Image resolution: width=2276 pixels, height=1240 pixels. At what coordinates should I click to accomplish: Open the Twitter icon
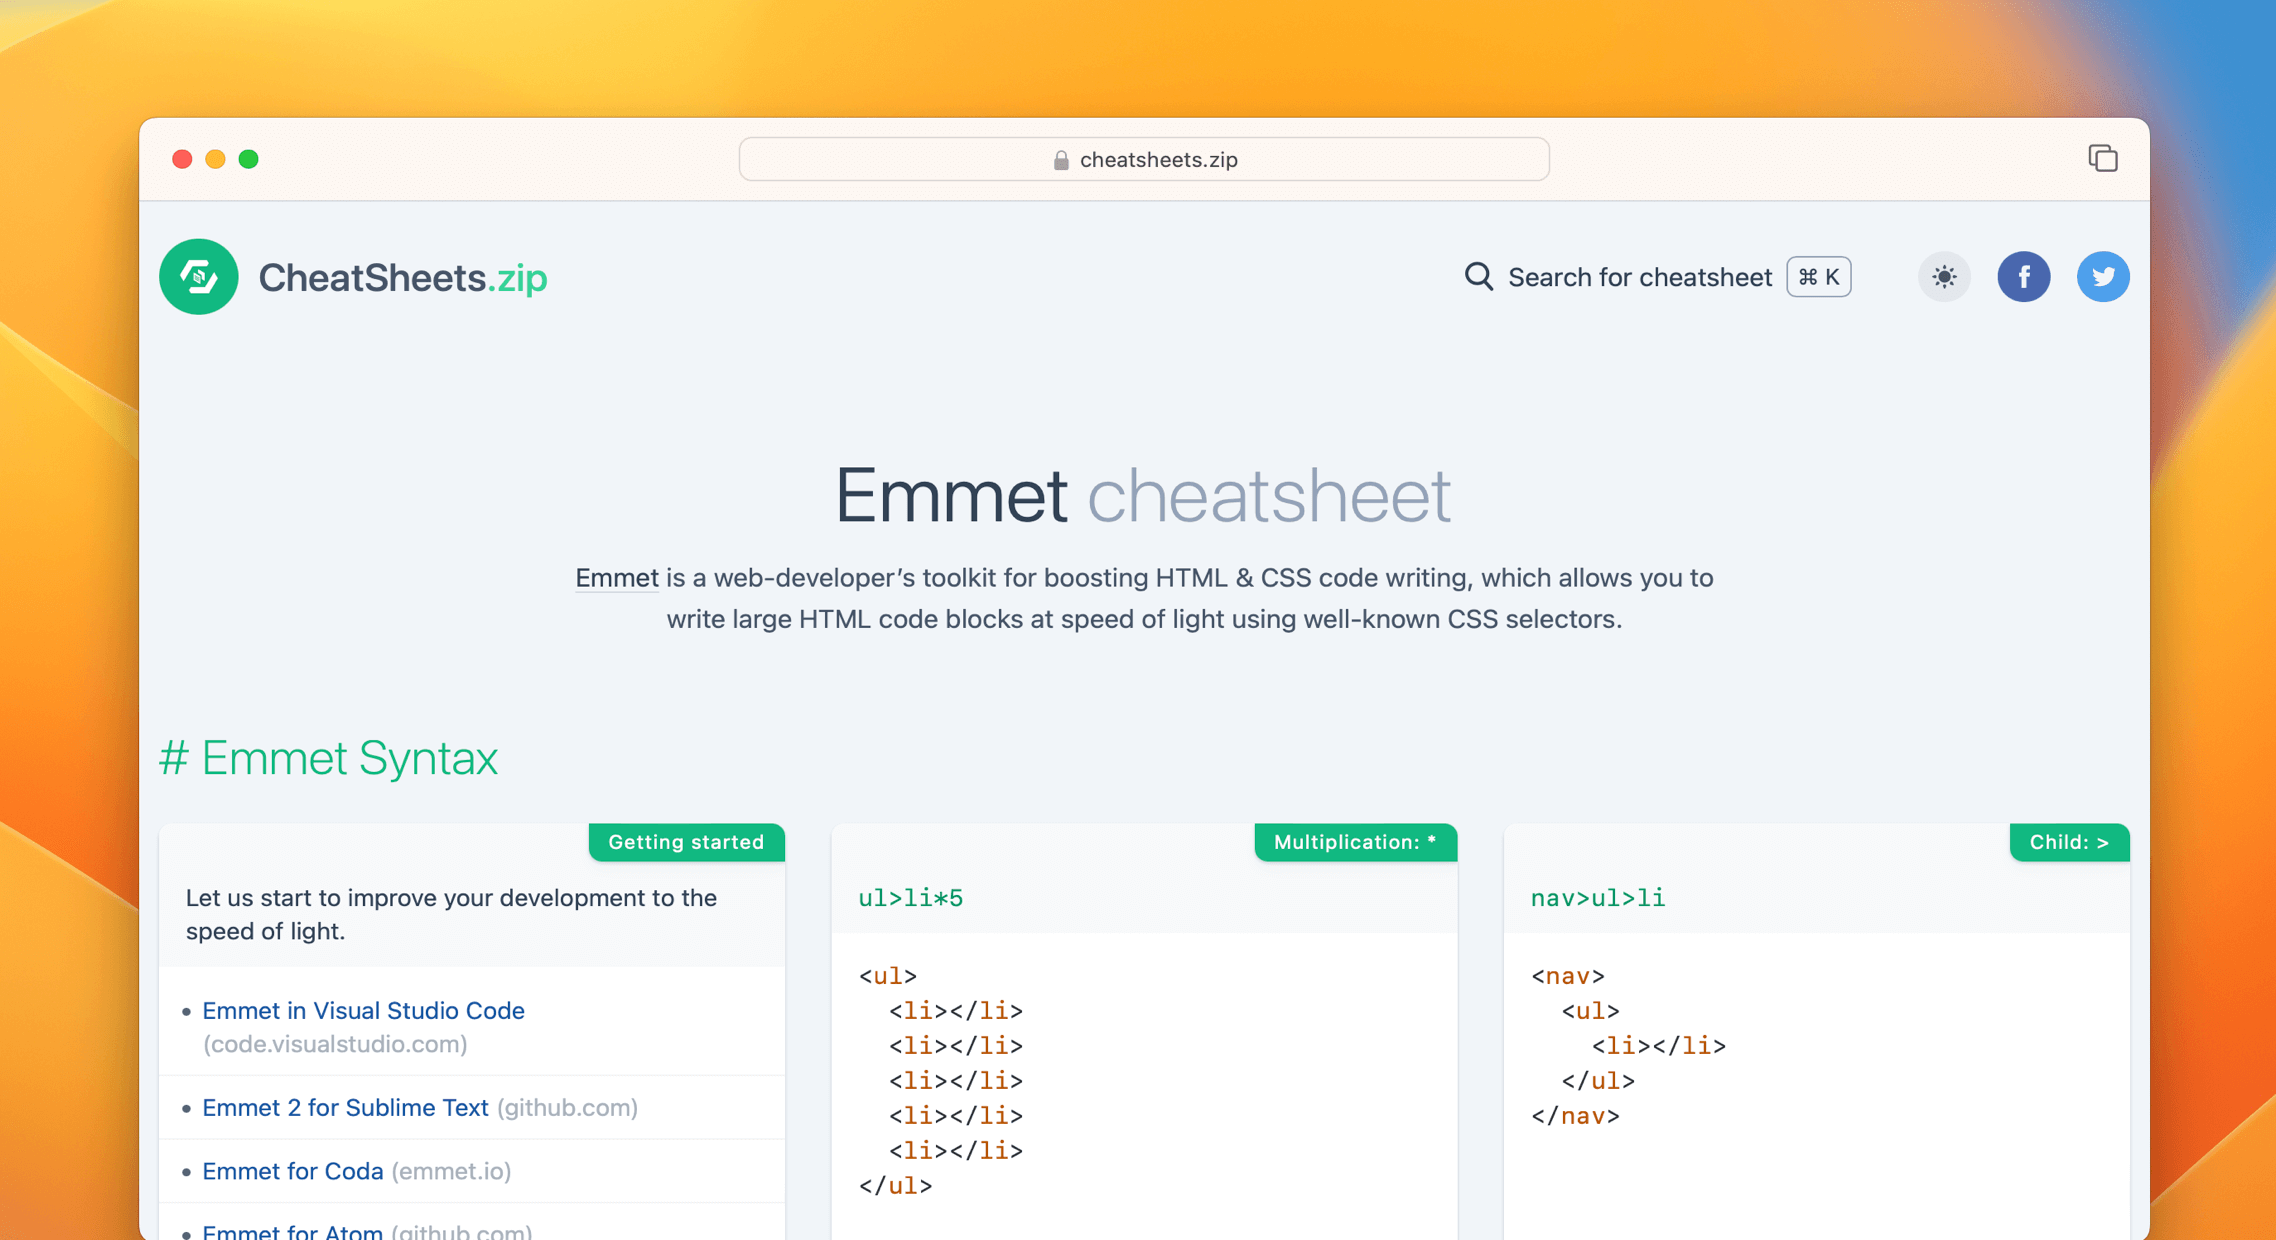click(x=2103, y=277)
